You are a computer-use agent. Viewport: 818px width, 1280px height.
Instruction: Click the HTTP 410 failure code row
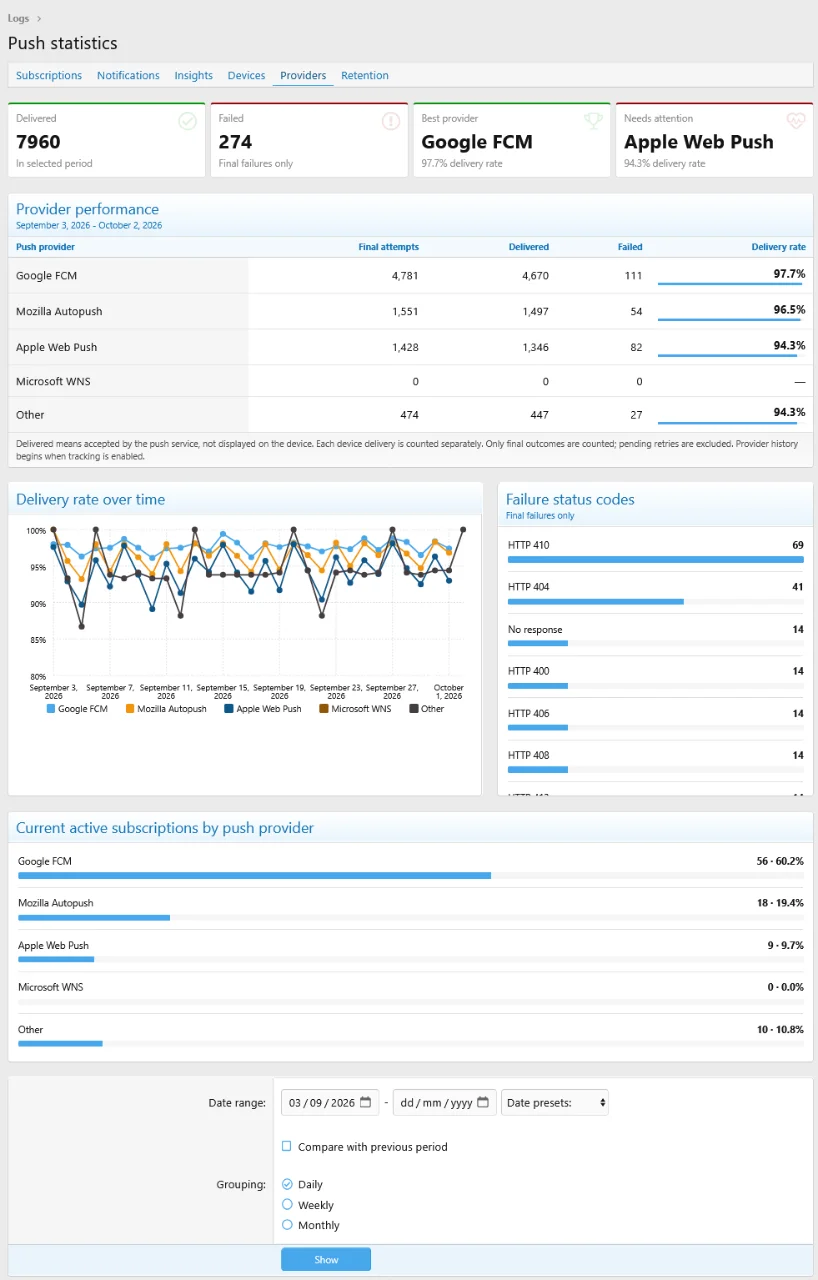point(655,551)
